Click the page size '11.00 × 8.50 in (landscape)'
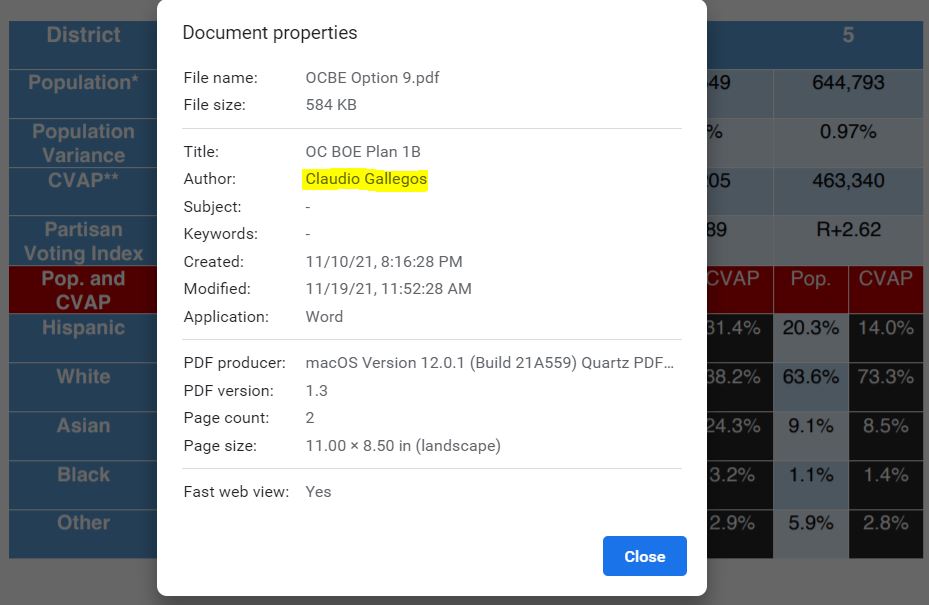Screen dimensions: 929x605 [x=403, y=446]
